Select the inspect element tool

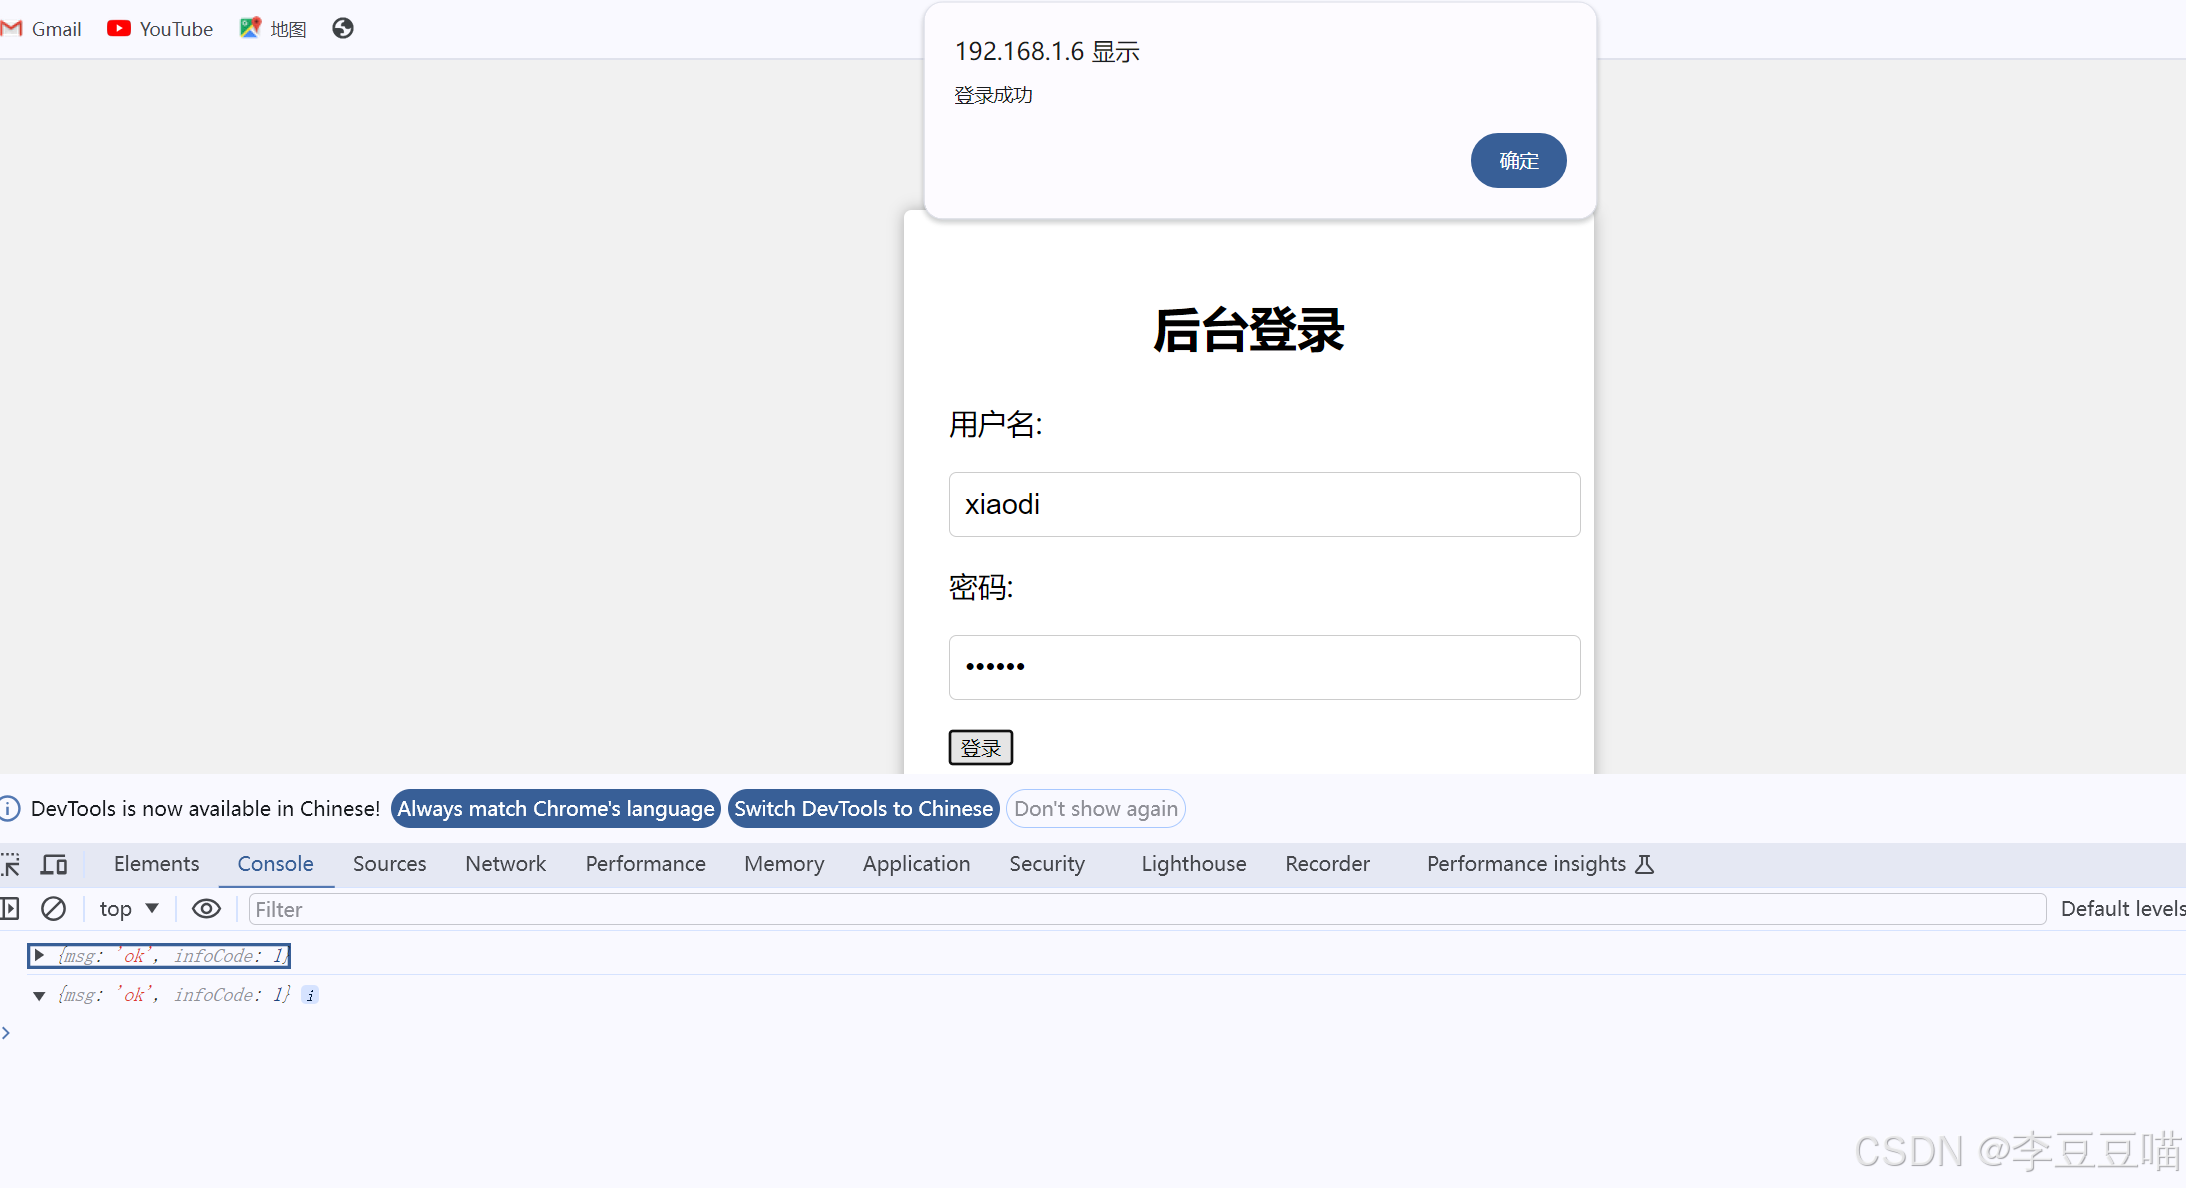click(x=11, y=864)
